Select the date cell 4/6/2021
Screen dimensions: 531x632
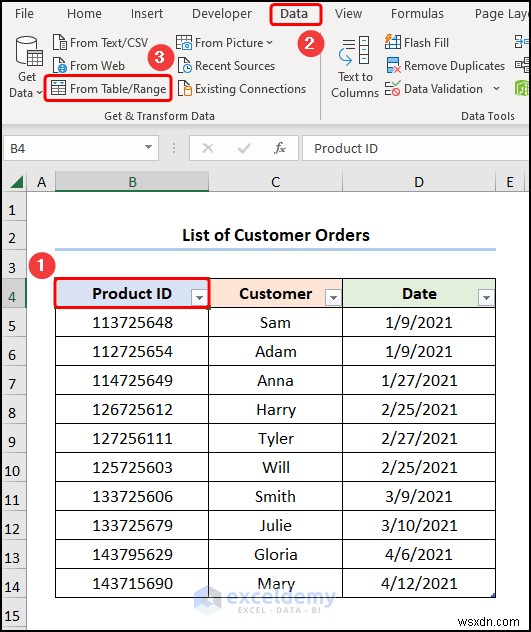(x=419, y=555)
